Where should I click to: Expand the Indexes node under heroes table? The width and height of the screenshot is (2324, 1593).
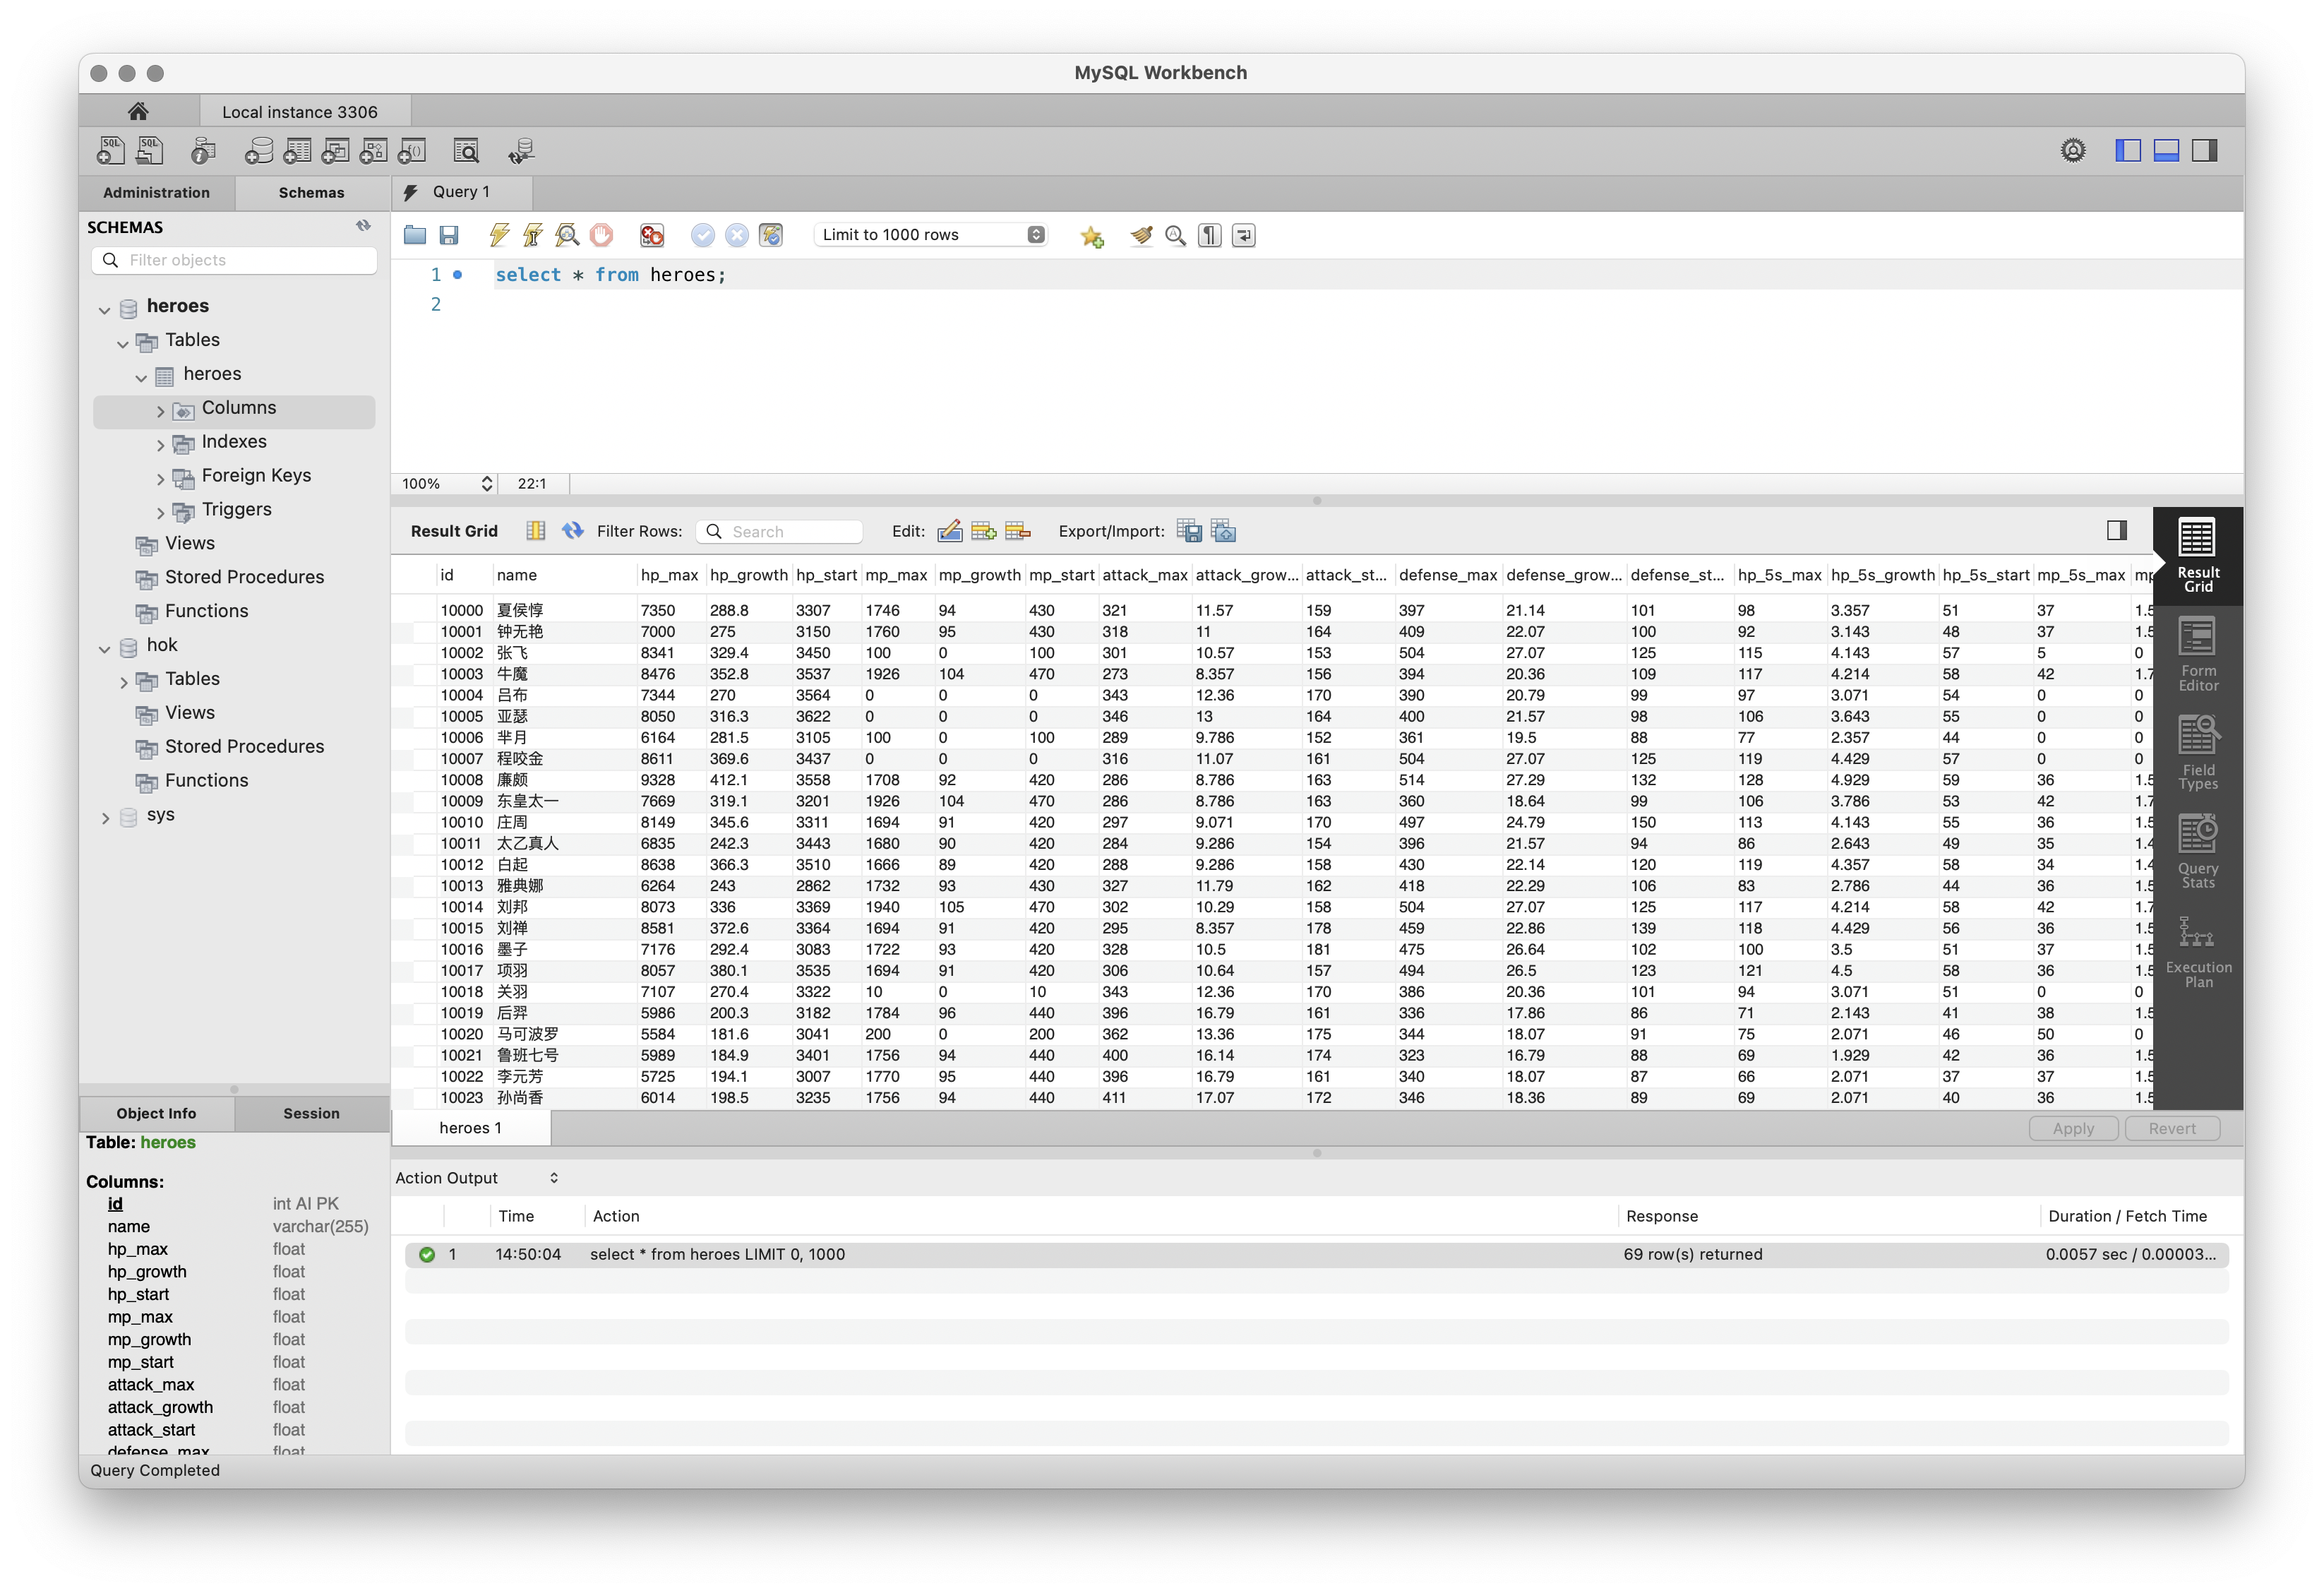(x=160, y=443)
